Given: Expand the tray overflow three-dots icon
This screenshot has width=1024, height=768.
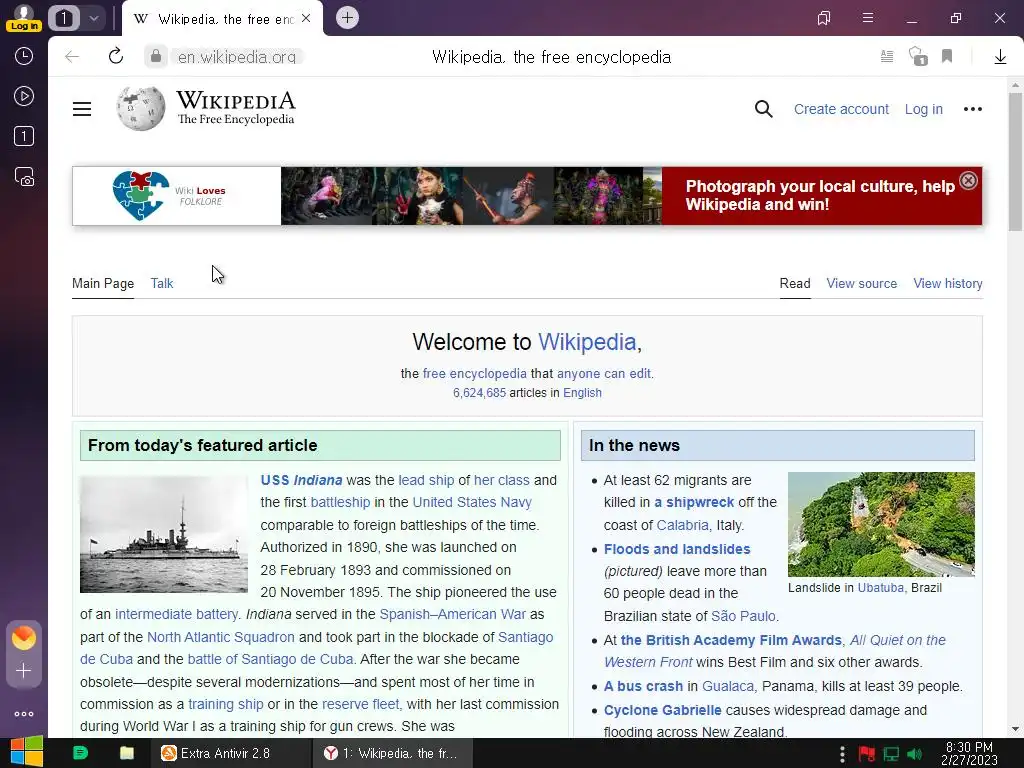Looking at the screenshot, I should click(842, 754).
